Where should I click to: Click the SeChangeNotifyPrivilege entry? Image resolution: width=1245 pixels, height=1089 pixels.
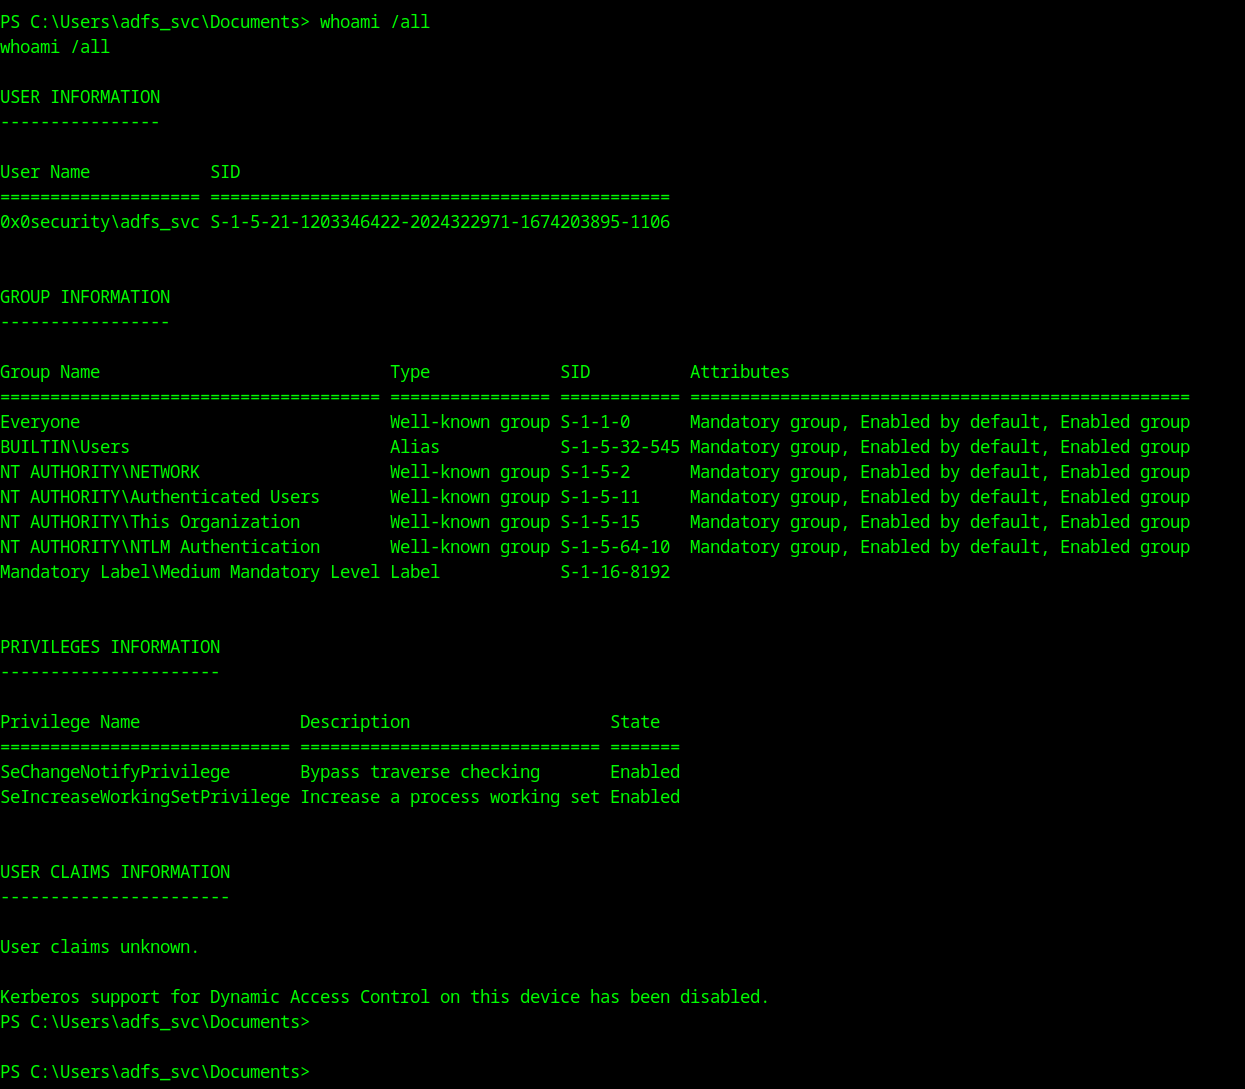click(x=115, y=772)
